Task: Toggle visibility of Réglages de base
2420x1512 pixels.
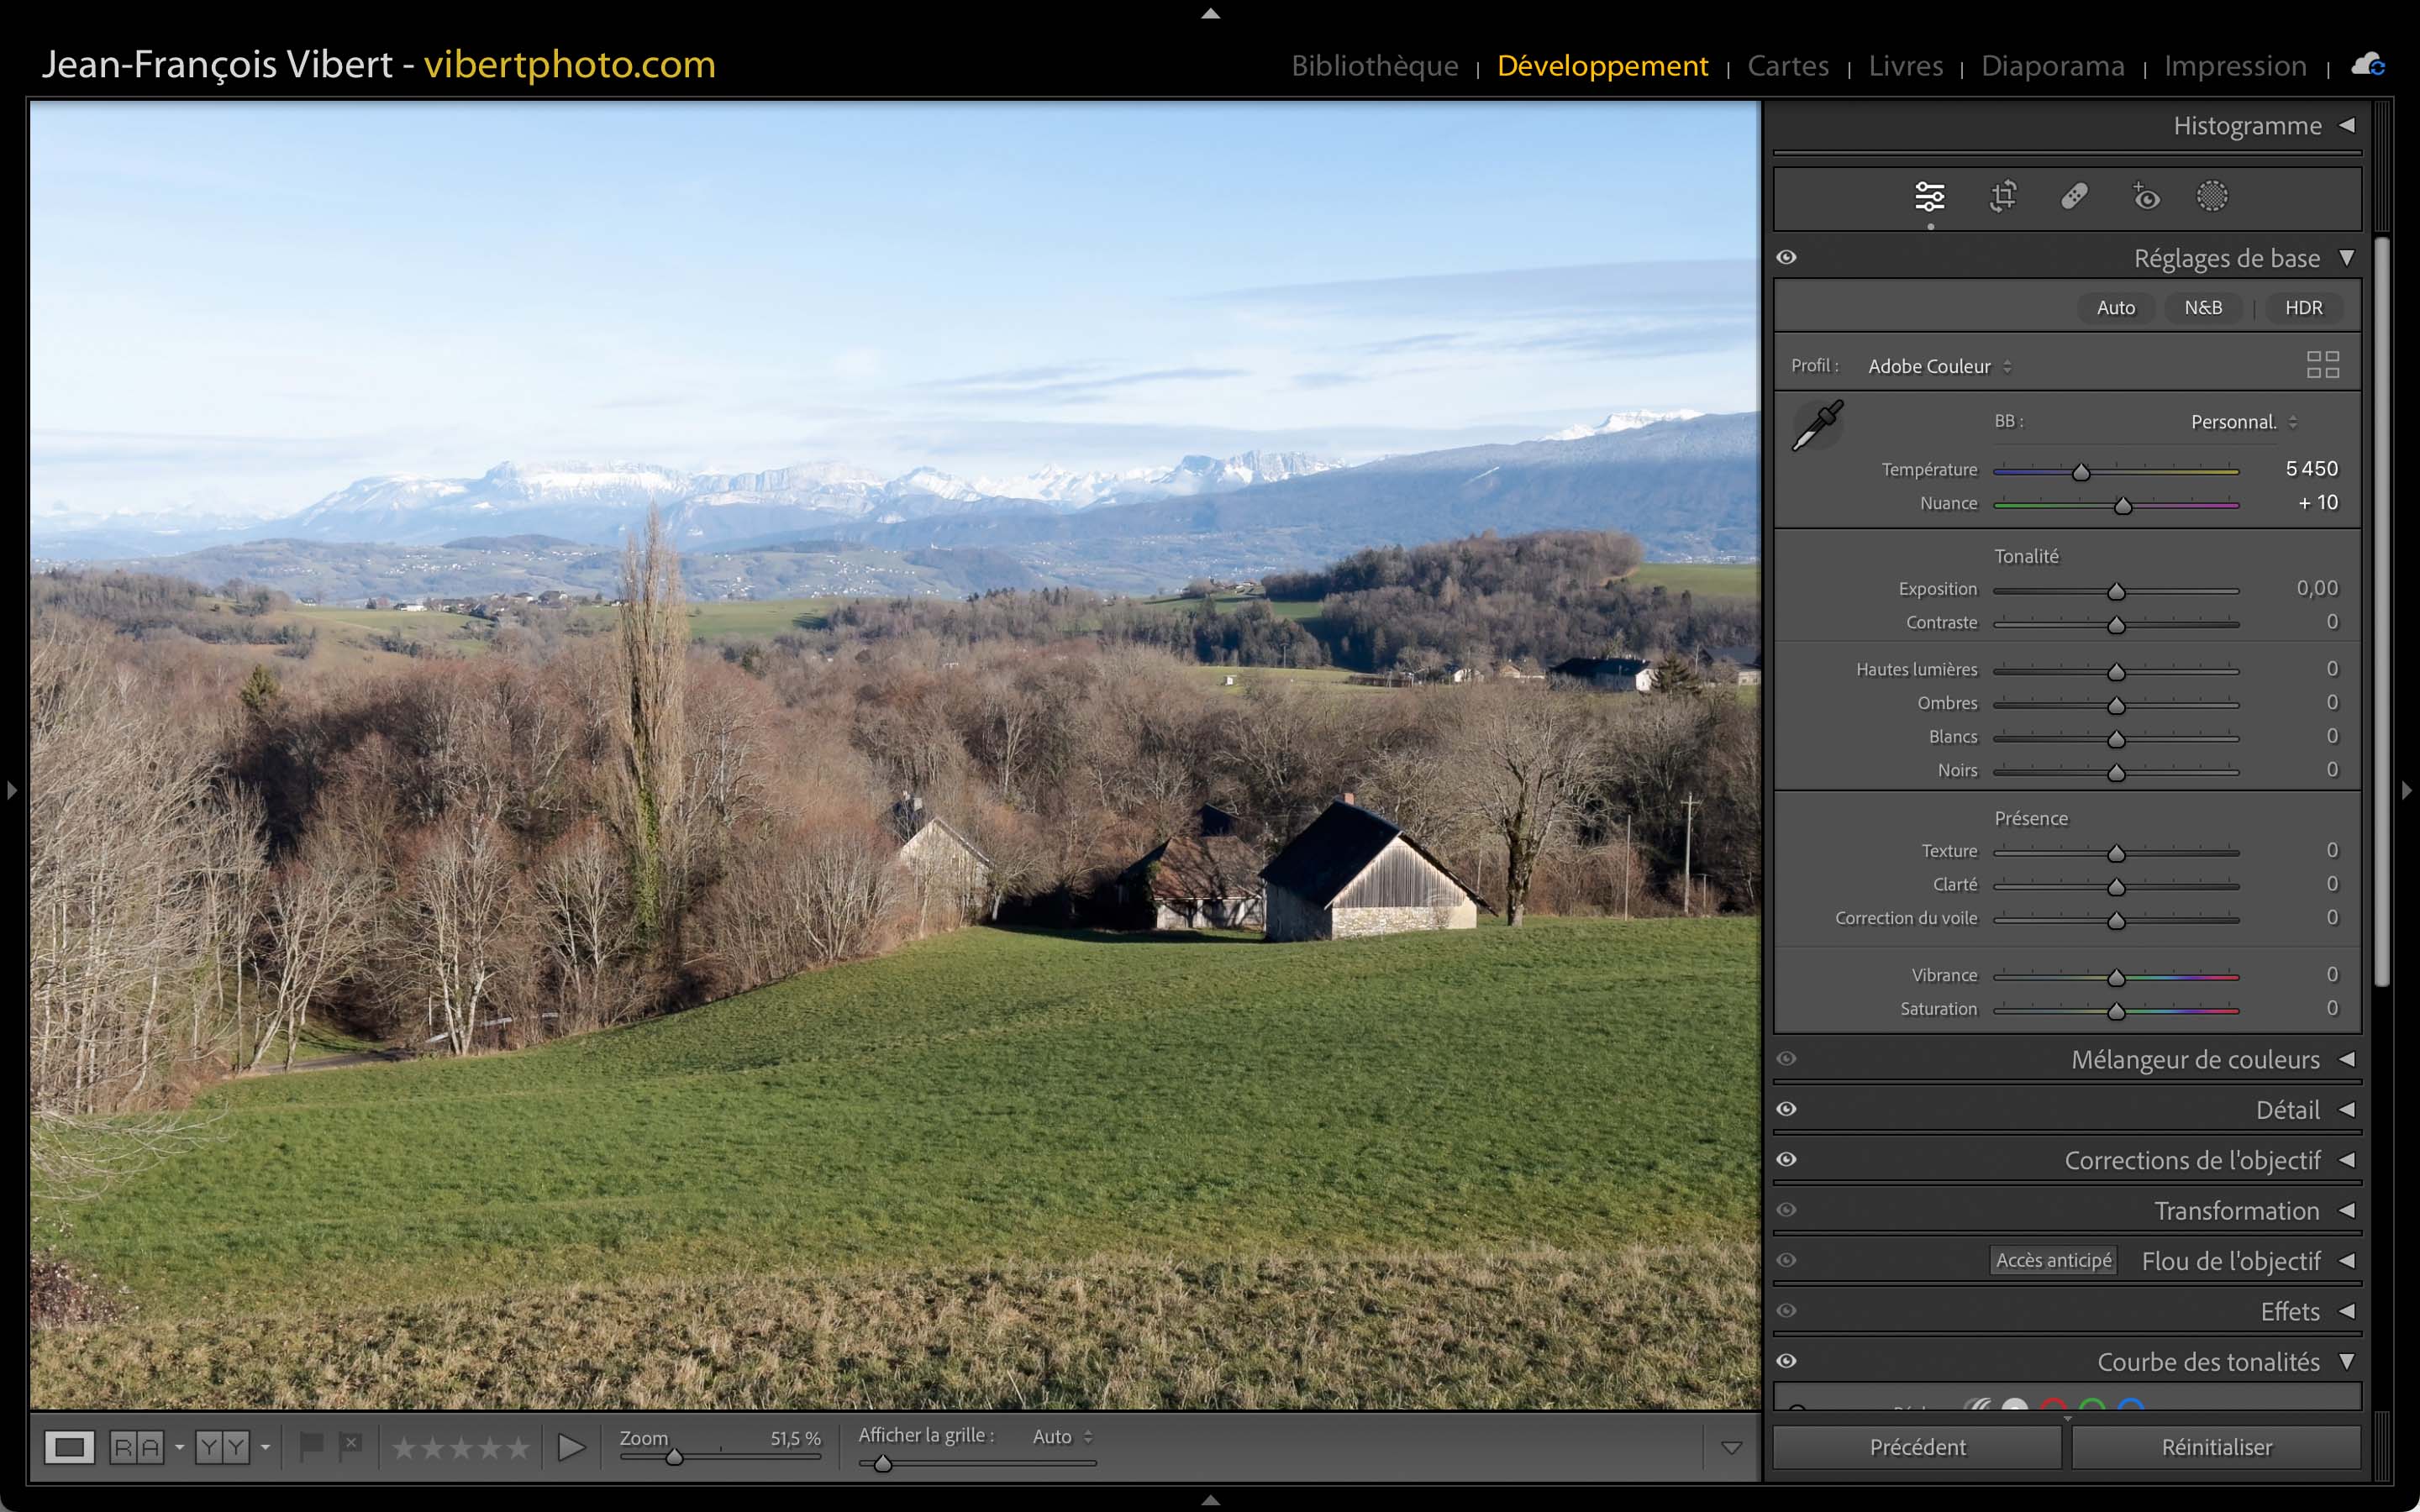Action: (x=1787, y=258)
